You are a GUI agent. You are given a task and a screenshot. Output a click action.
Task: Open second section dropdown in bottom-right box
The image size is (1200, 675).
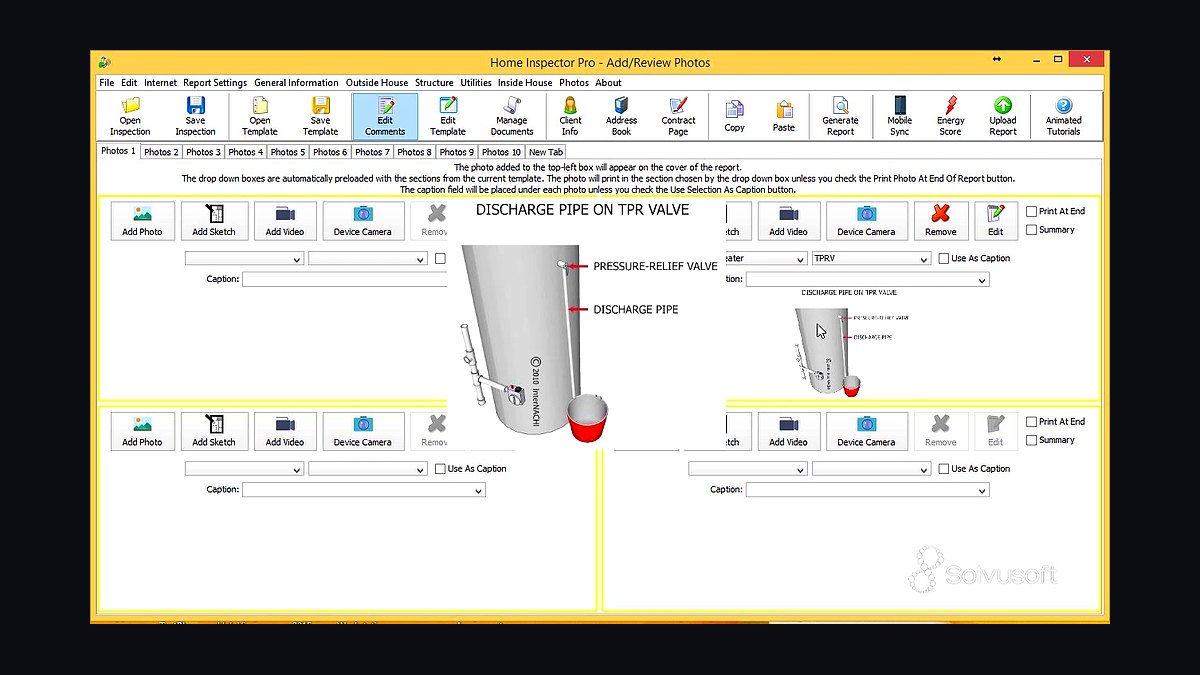pos(871,469)
